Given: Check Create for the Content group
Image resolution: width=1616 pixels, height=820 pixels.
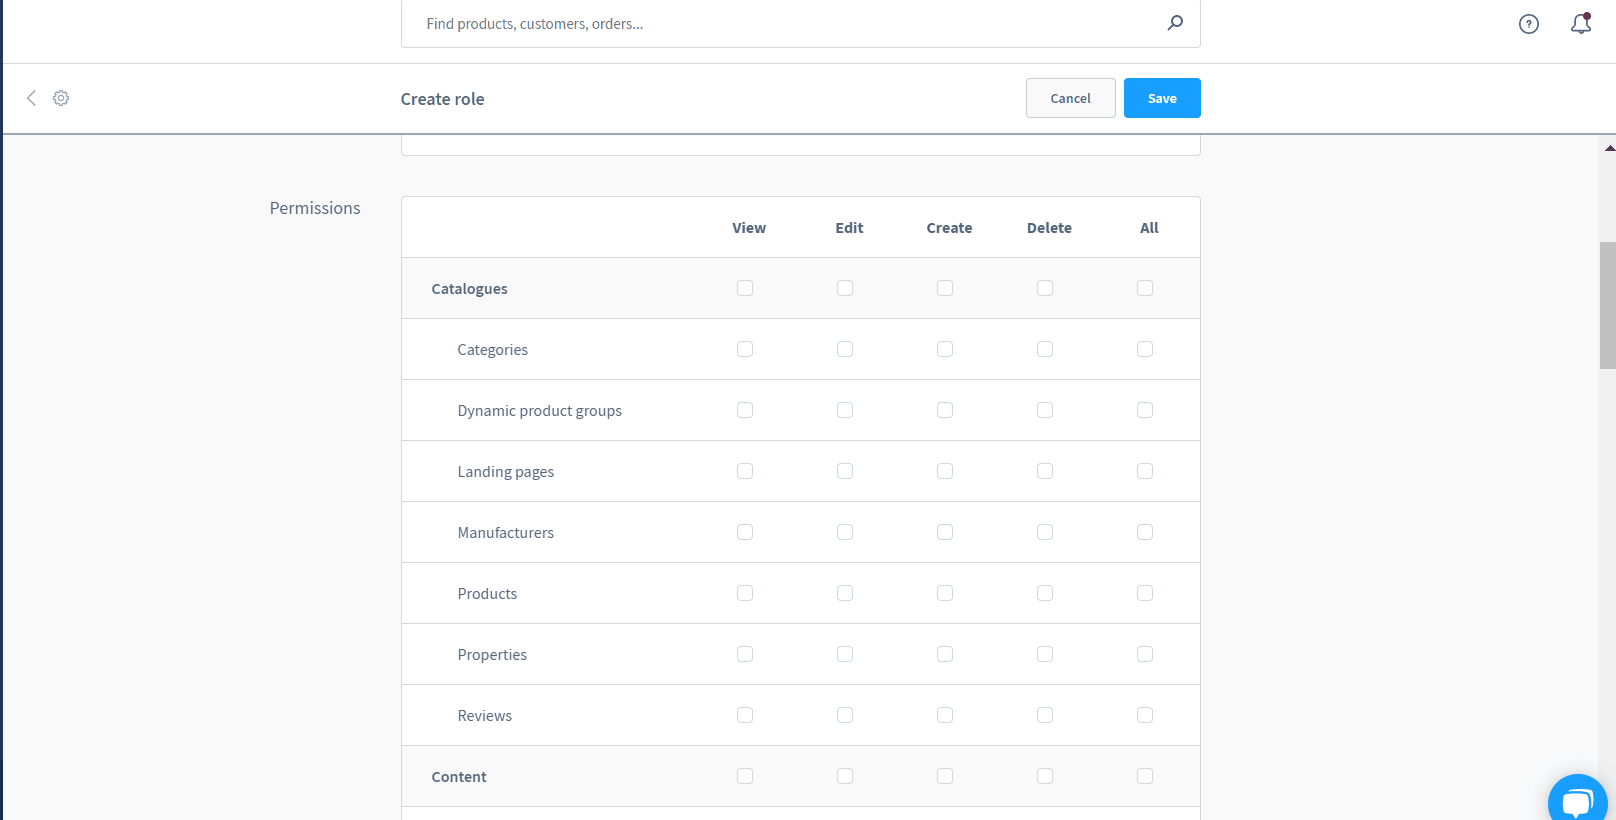Looking at the screenshot, I should tap(945, 776).
